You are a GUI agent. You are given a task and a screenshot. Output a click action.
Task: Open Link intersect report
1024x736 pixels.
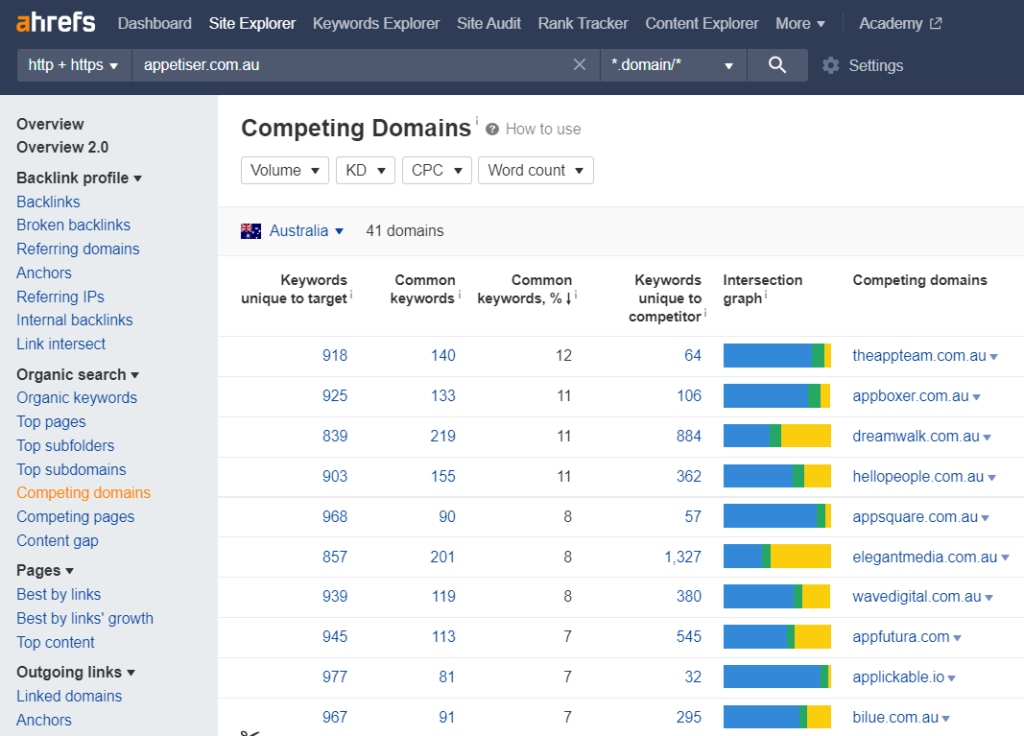61,344
